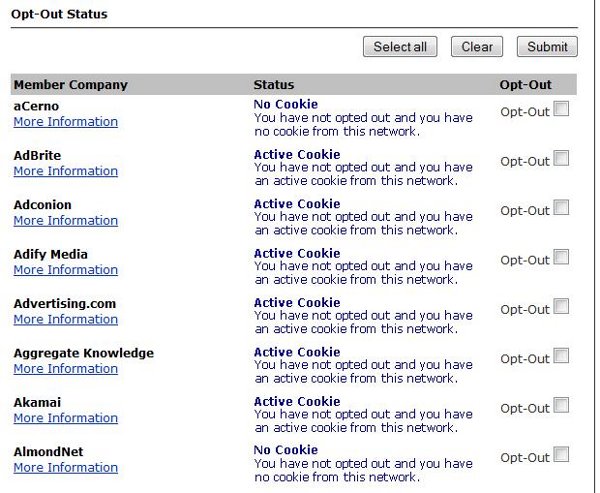Click AlmondNet's No Cookie status

pos(285,450)
